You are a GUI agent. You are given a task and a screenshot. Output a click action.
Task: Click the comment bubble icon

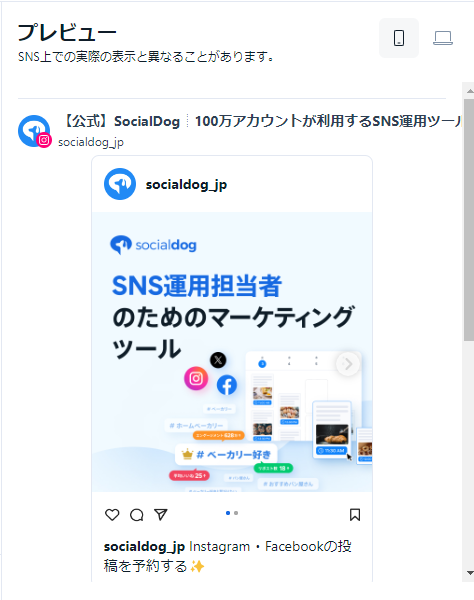pos(137,515)
